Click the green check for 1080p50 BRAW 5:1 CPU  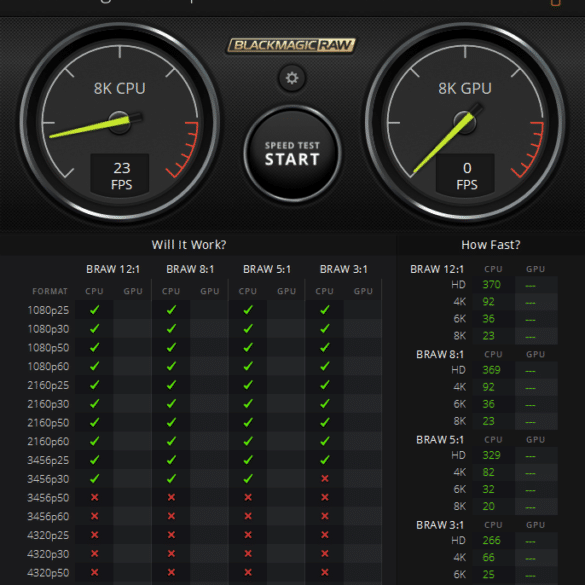[x=248, y=347]
